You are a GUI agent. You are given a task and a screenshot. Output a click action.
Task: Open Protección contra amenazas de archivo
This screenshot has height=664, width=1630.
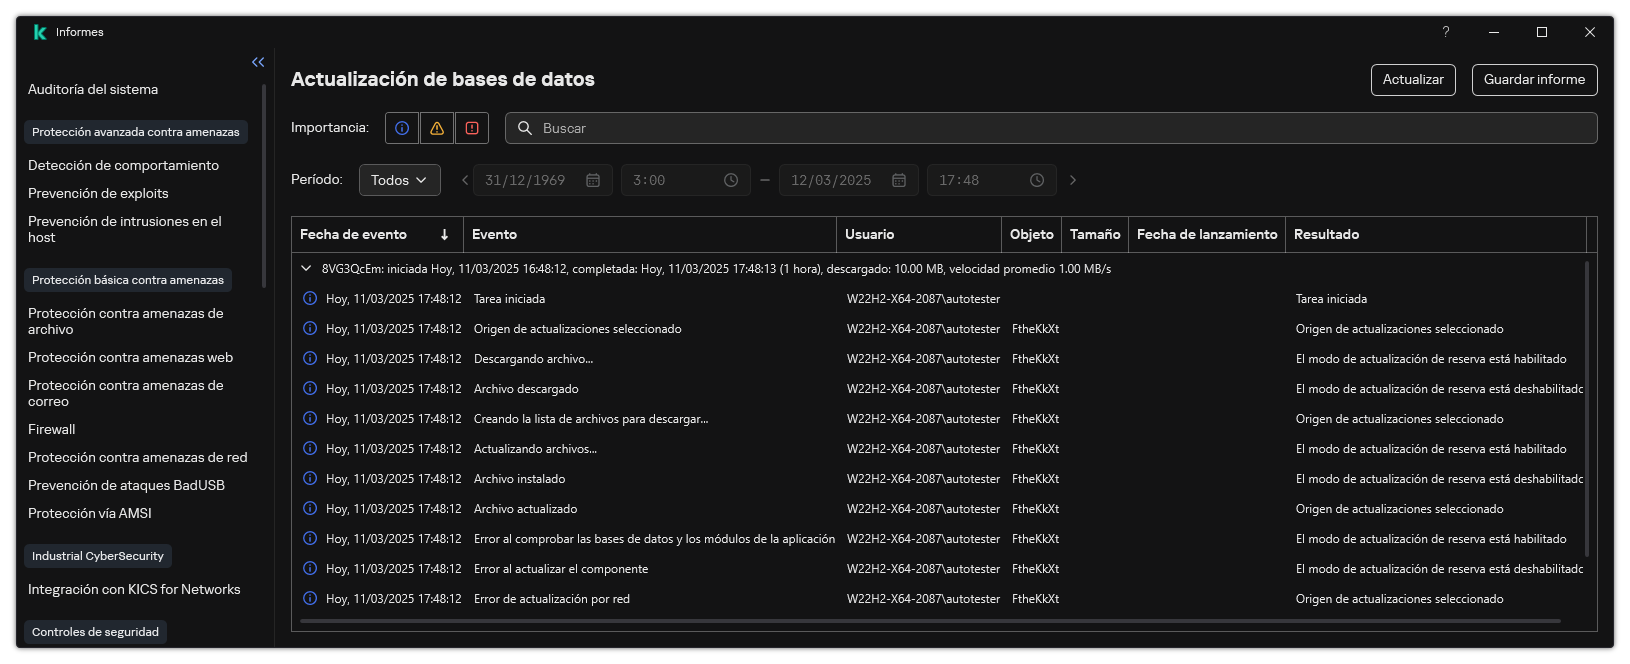point(126,321)
